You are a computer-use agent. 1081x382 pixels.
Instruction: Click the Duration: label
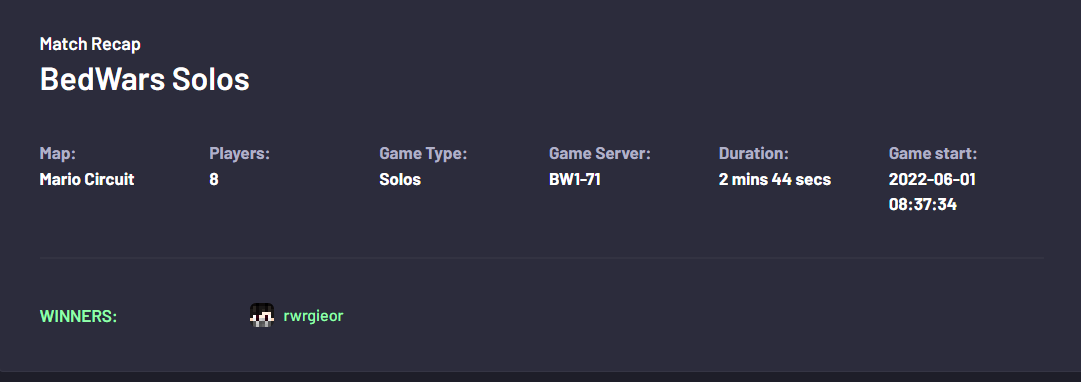[753, 153]
